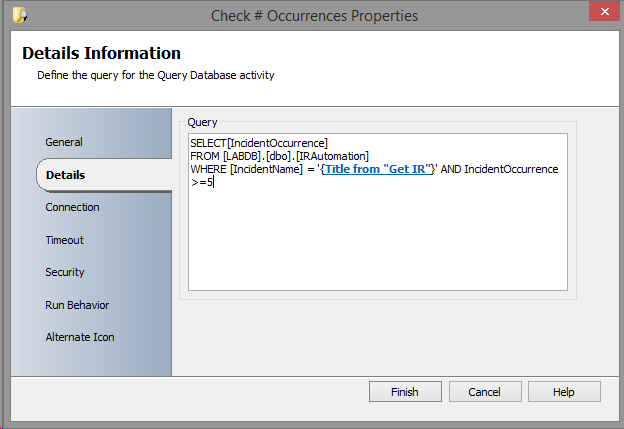The image size is (624, 429).
Task: Go to the Timeout tab
Action: tap(64, 240)
